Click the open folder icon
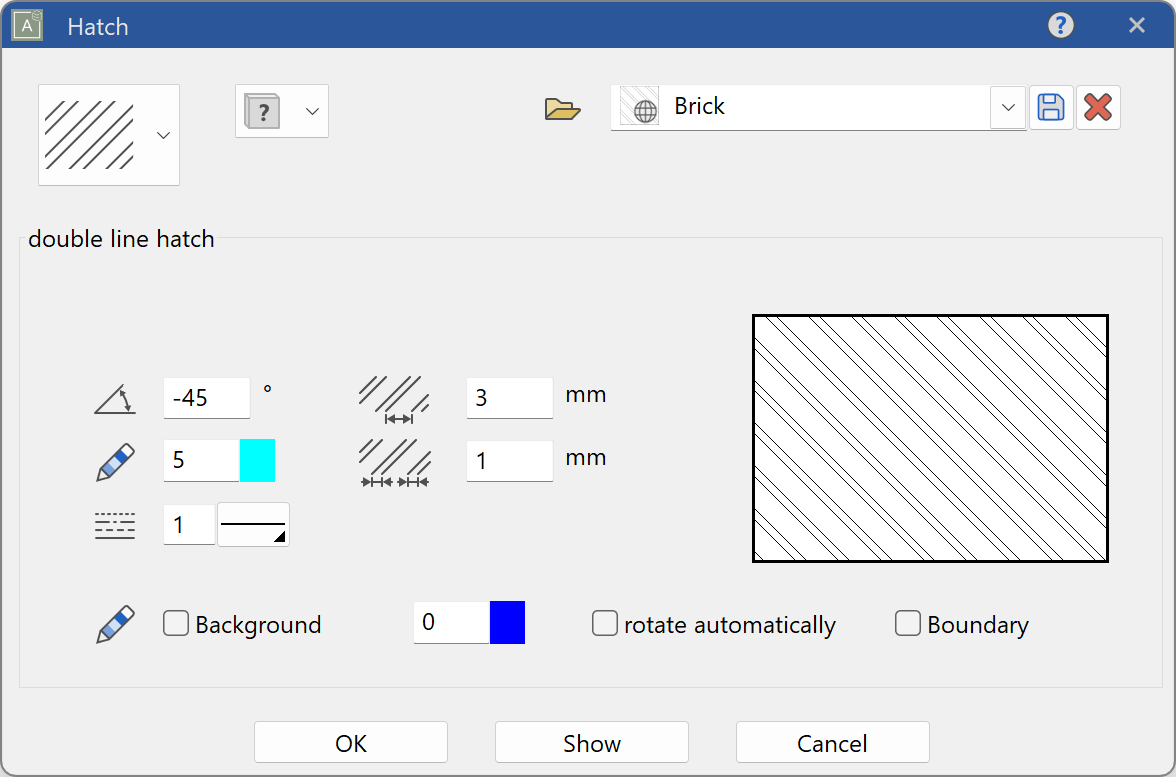 (562, 108)
